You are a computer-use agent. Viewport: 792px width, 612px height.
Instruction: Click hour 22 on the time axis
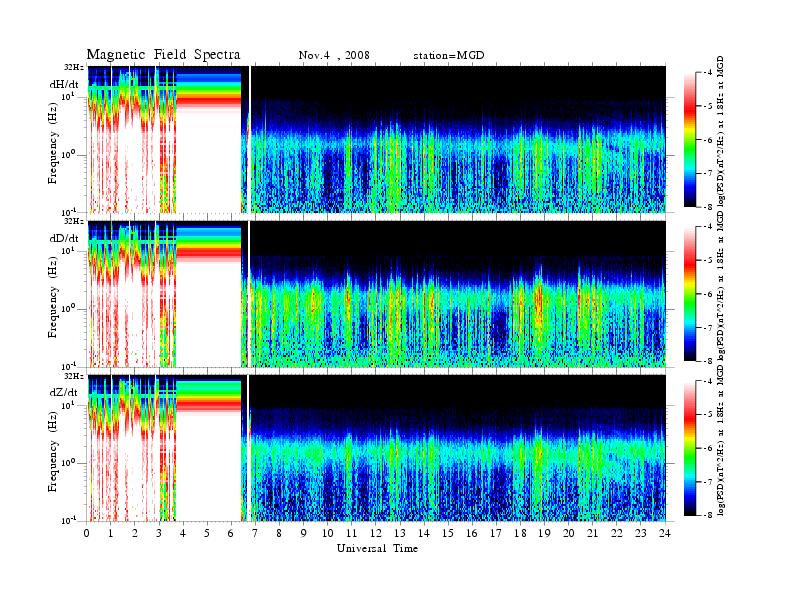617,533
